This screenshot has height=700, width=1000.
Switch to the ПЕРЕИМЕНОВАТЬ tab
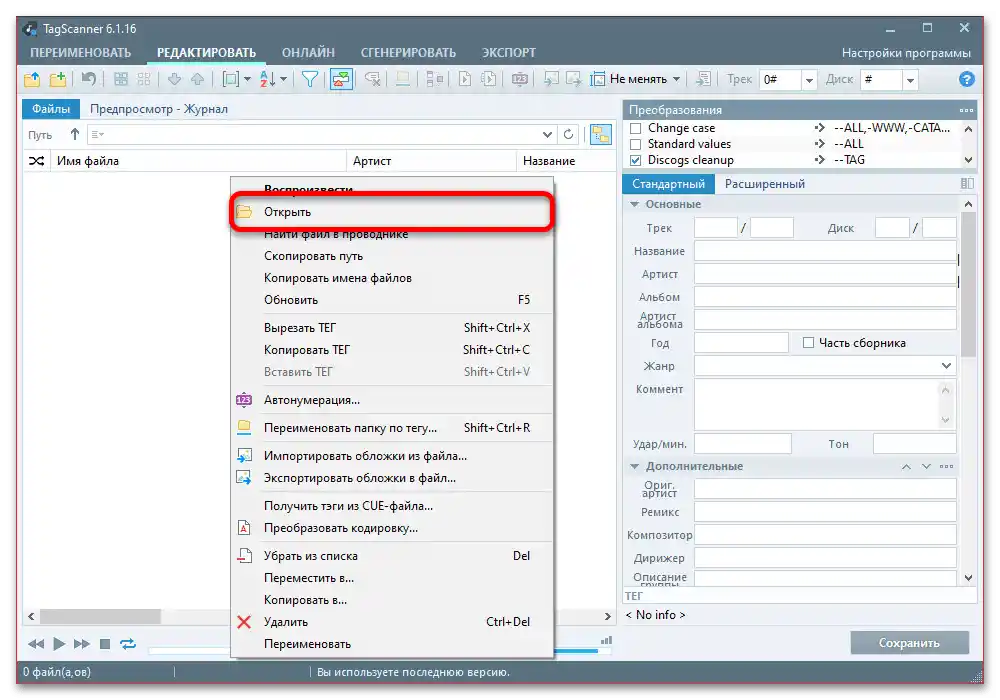80,53
